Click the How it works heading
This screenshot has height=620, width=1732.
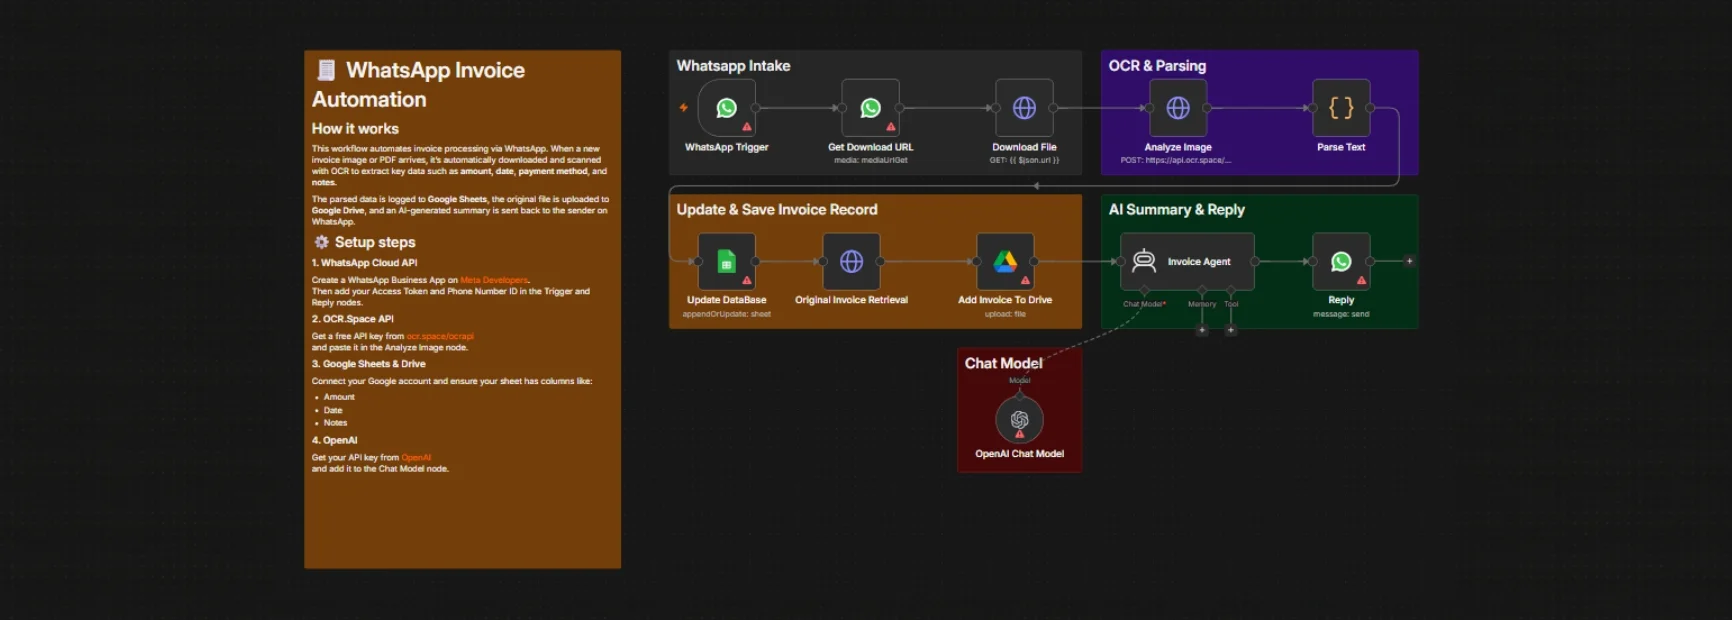[355, 129]
